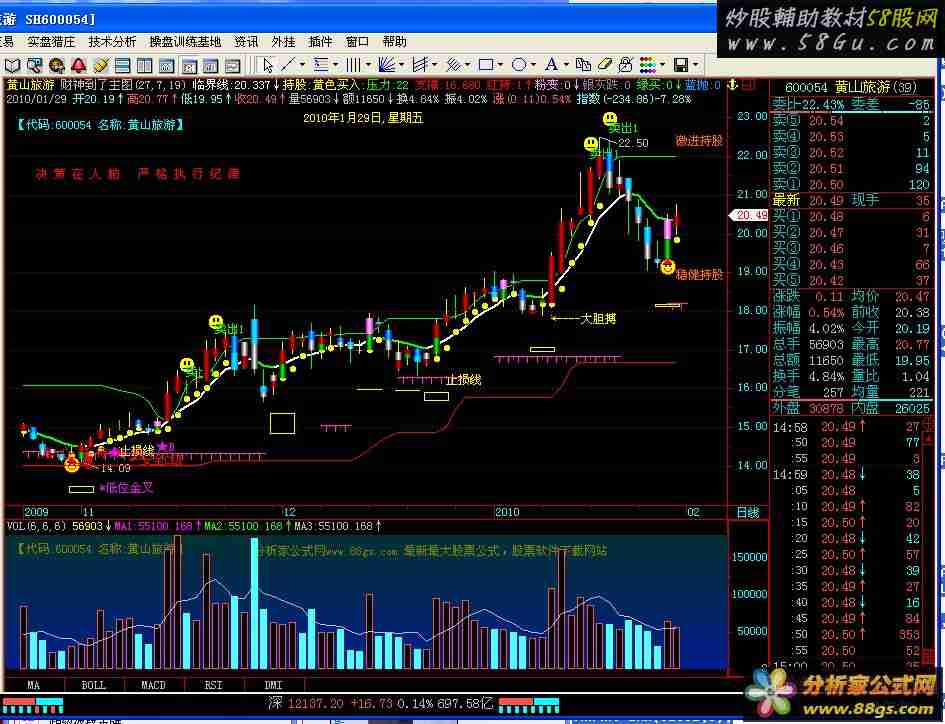Click the 日线 period label
The height and width of the screenshot is (724, 945).
coord(748,512)
